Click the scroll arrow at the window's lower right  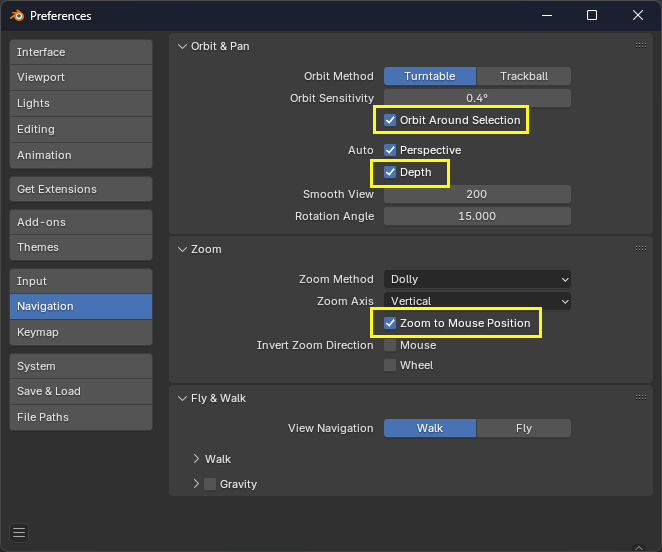coord(639,547)
